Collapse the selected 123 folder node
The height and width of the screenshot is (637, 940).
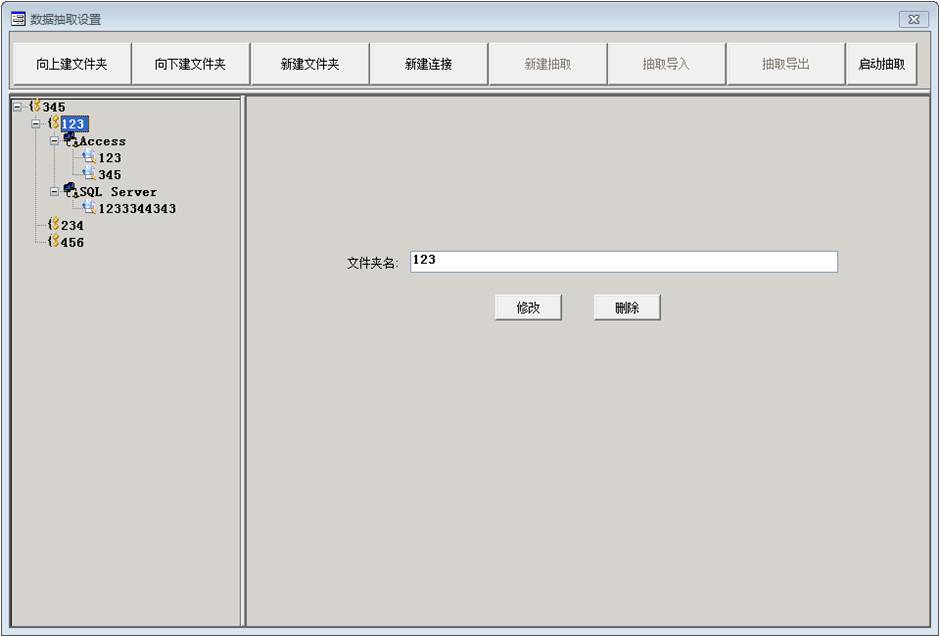(x=36, y=124)
